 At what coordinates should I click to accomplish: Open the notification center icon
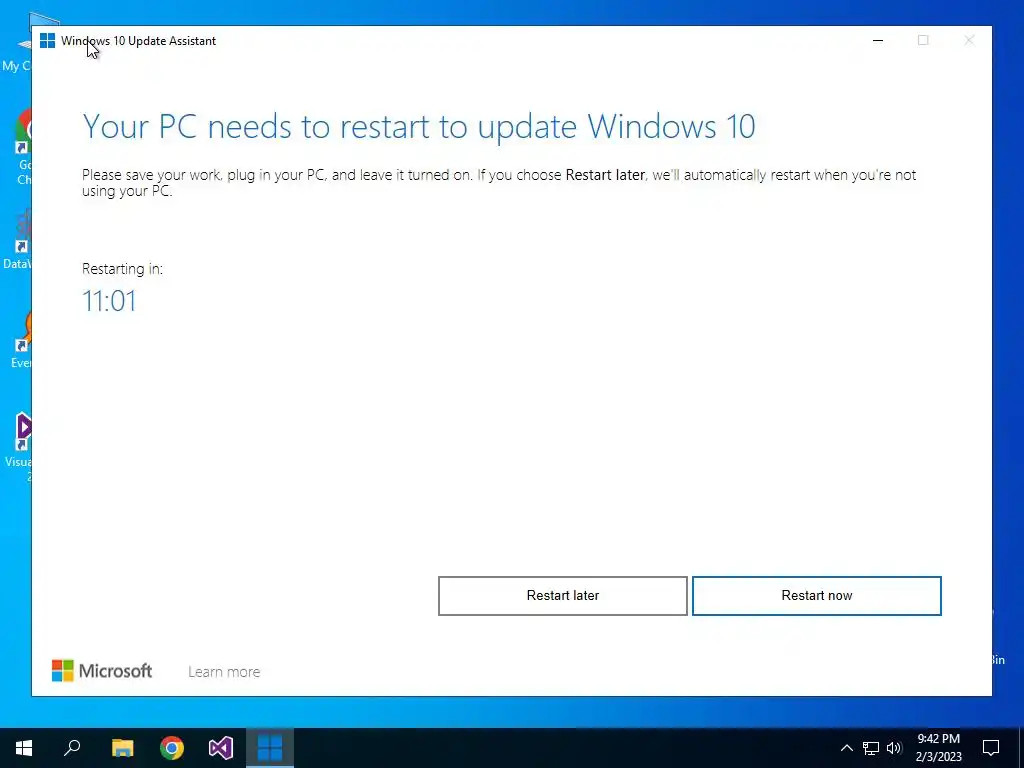click(991, 748)
